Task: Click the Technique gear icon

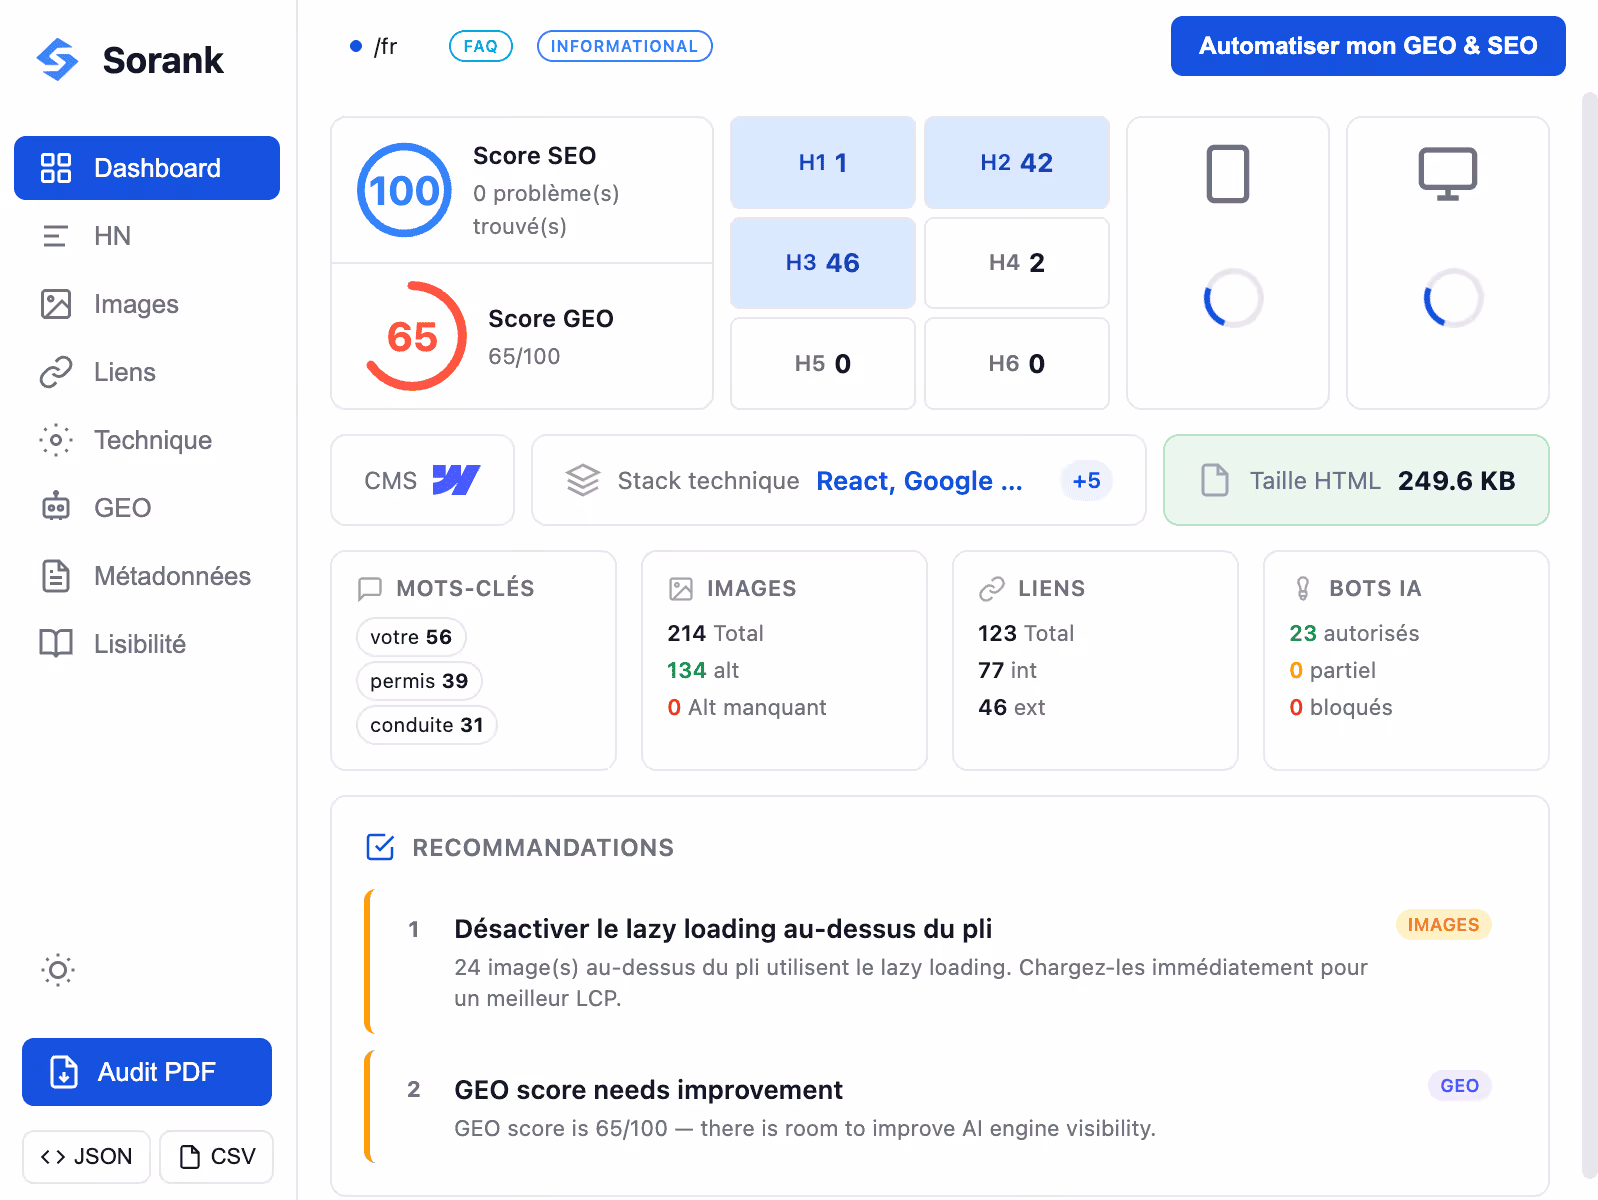Action: (x=56, y=440)
